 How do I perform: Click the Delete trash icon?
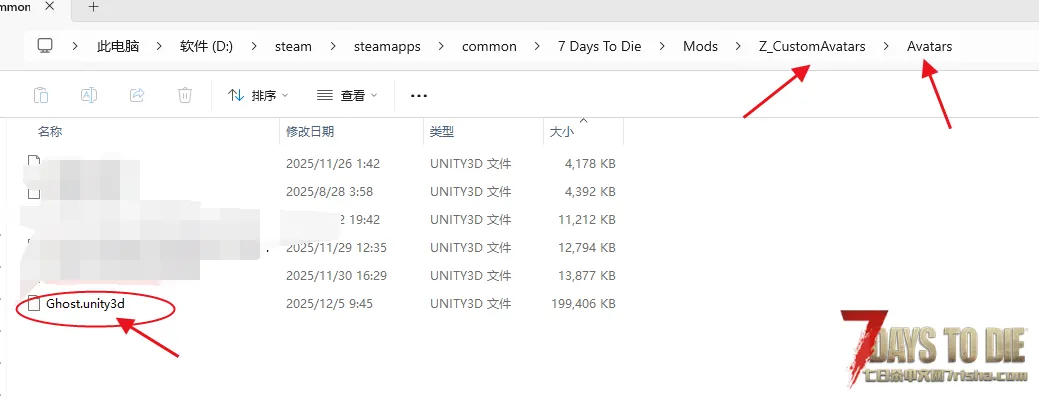point(185,95)
